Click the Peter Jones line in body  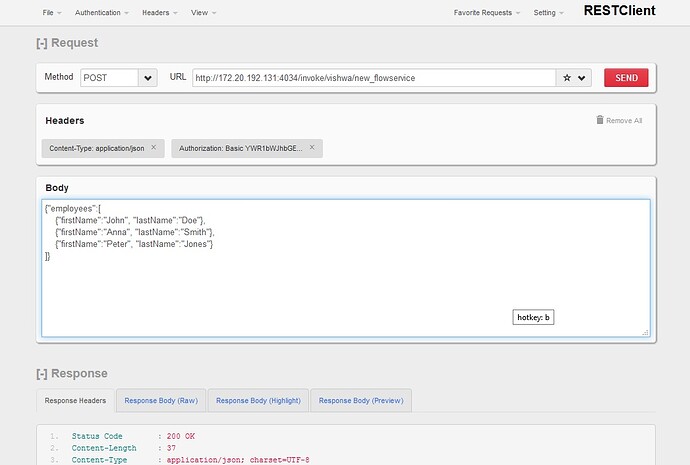click(x=134, y=244)
